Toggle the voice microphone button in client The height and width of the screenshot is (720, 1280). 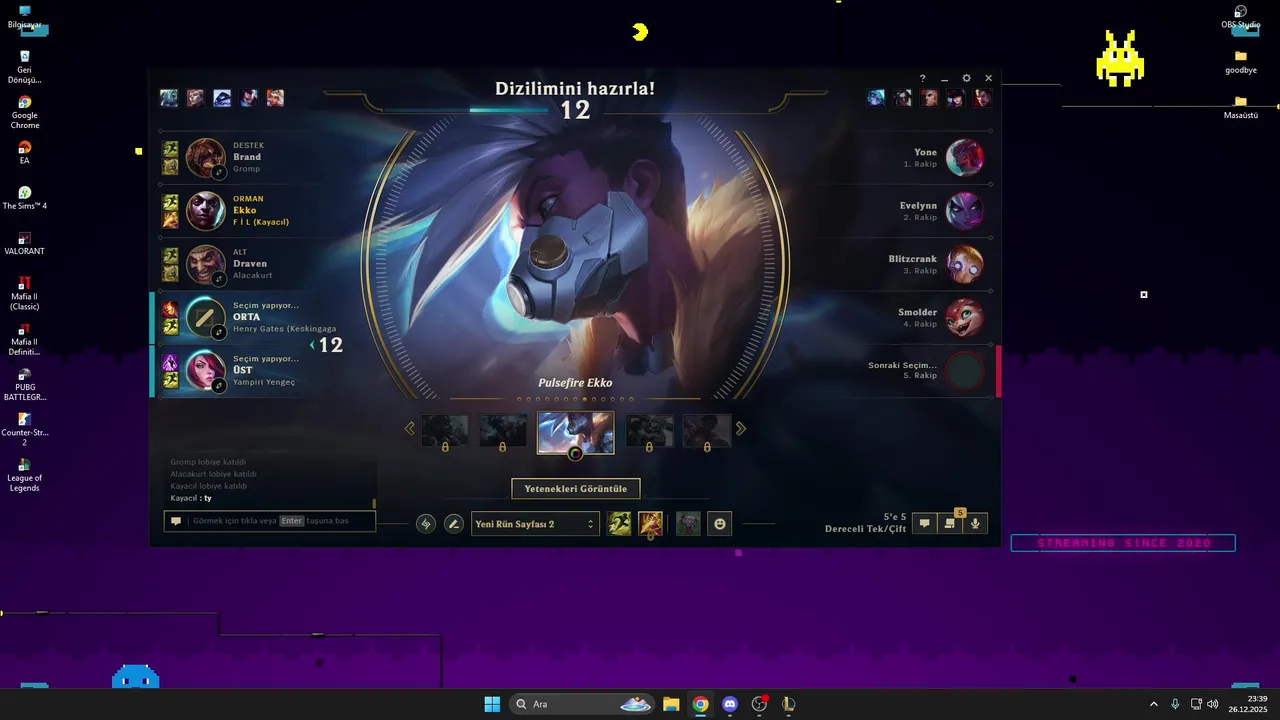coord(976,523)
